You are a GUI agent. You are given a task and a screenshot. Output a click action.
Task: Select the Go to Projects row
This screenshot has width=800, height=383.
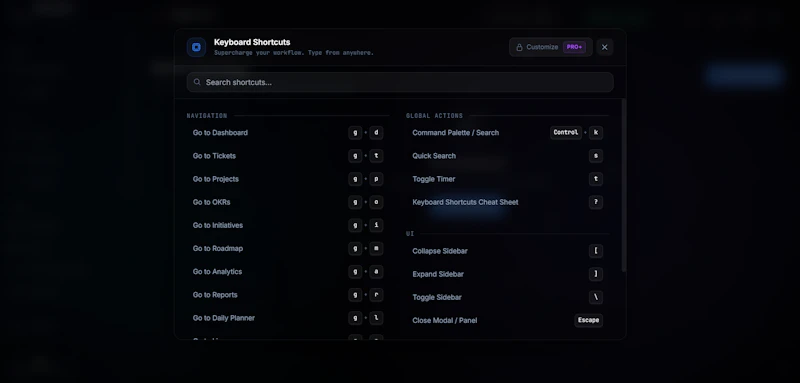(x=288, y=179)
